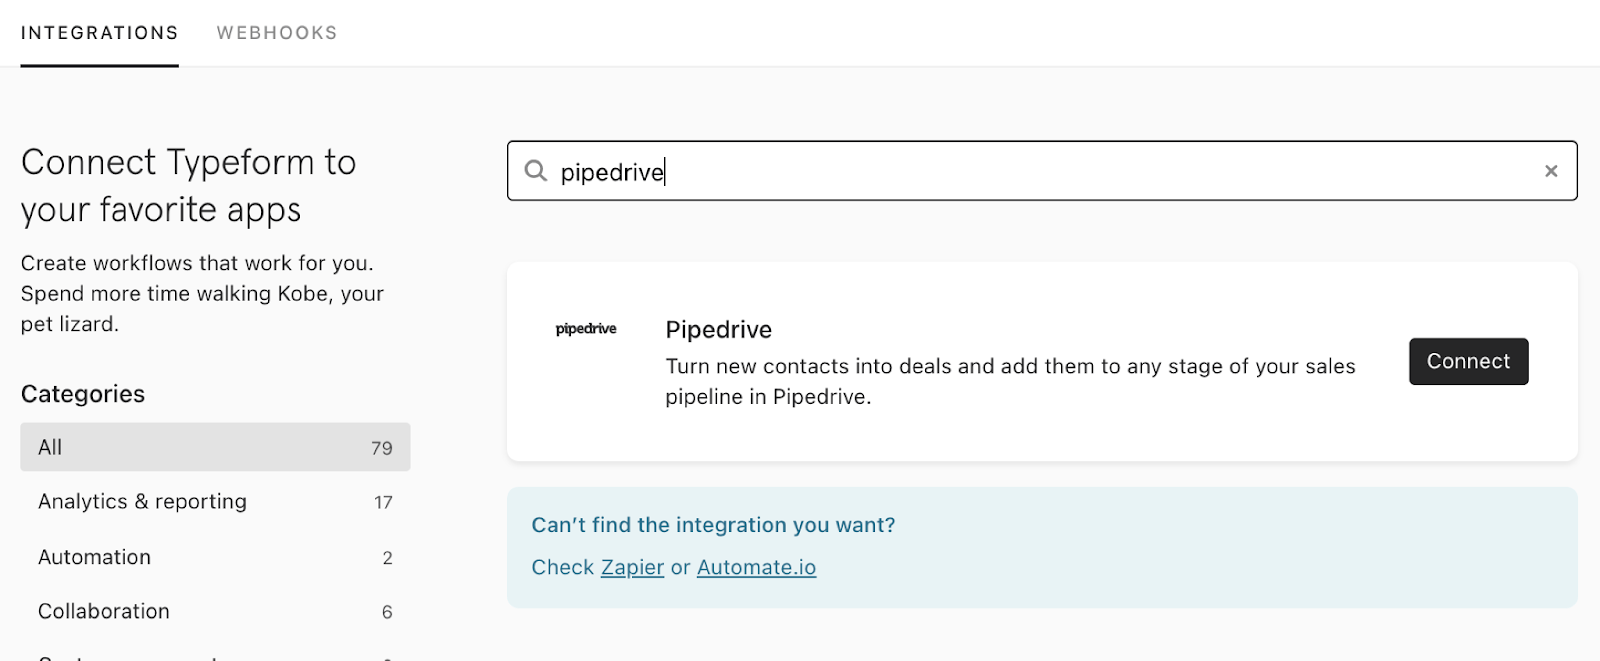Click the 79 count beside All
Viewport: 1600px width, 661px height.
(382, 448)
